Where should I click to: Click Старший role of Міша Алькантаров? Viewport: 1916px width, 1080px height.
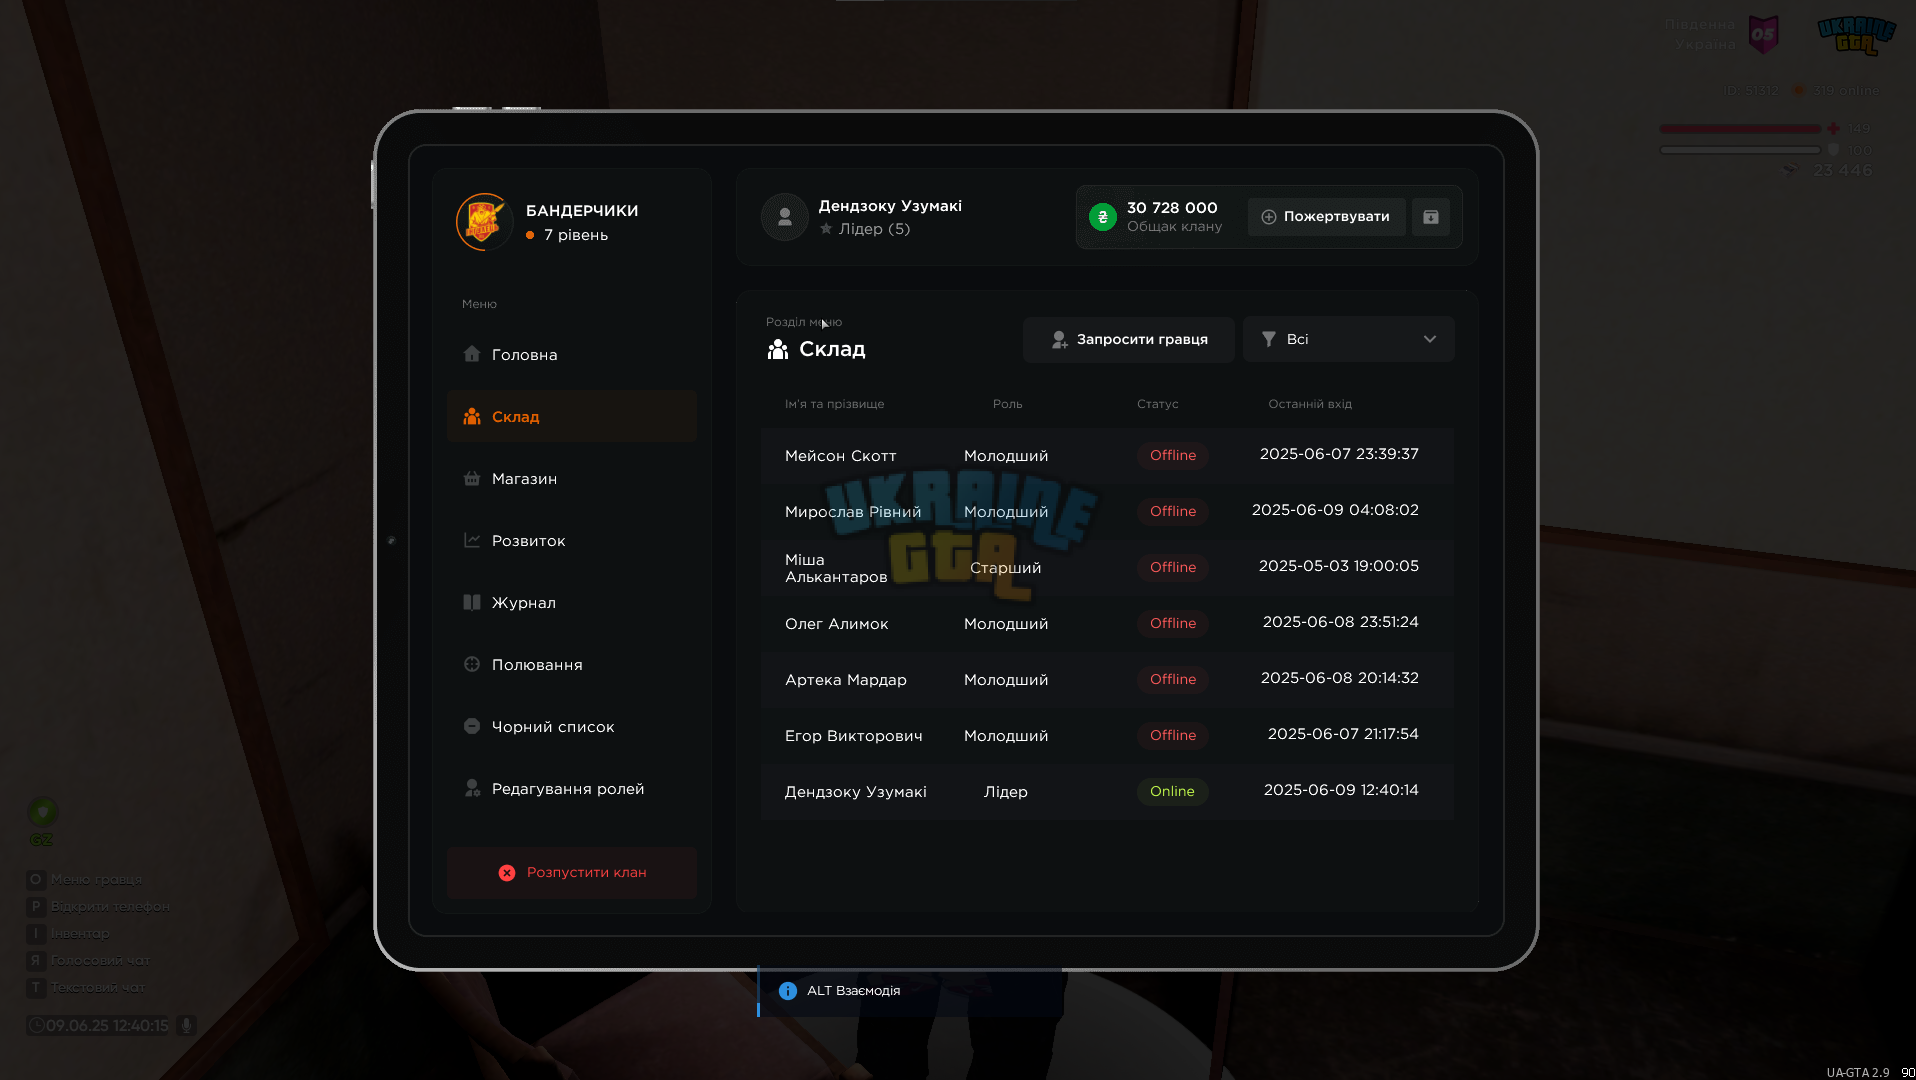coord(1006,568)
